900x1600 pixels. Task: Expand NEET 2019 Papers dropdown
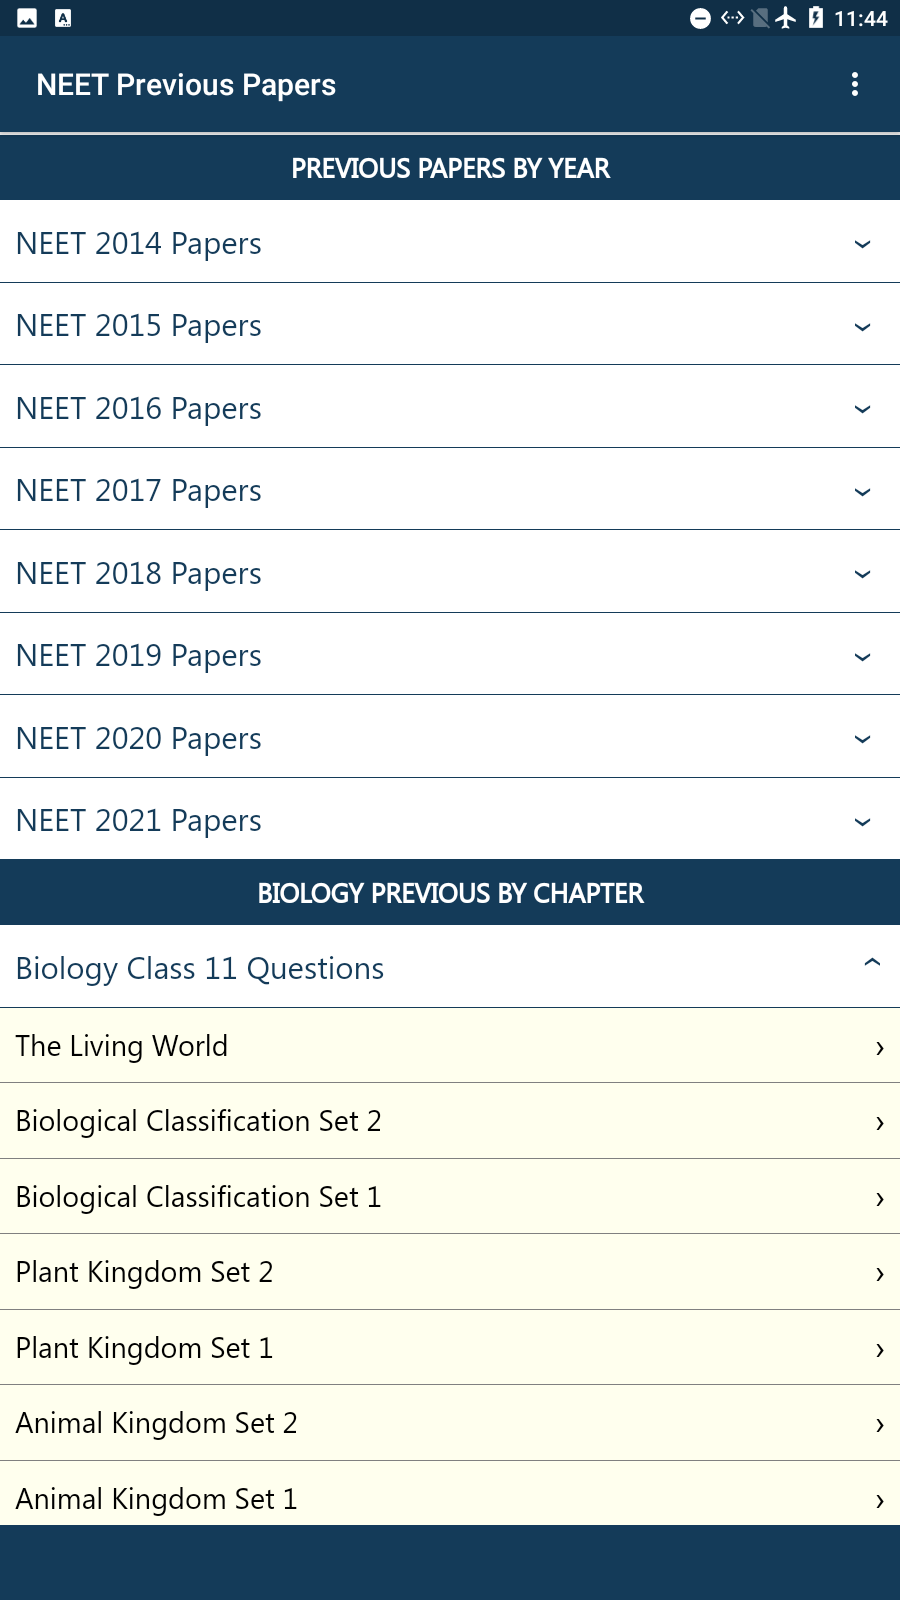(x=450, y=654)
